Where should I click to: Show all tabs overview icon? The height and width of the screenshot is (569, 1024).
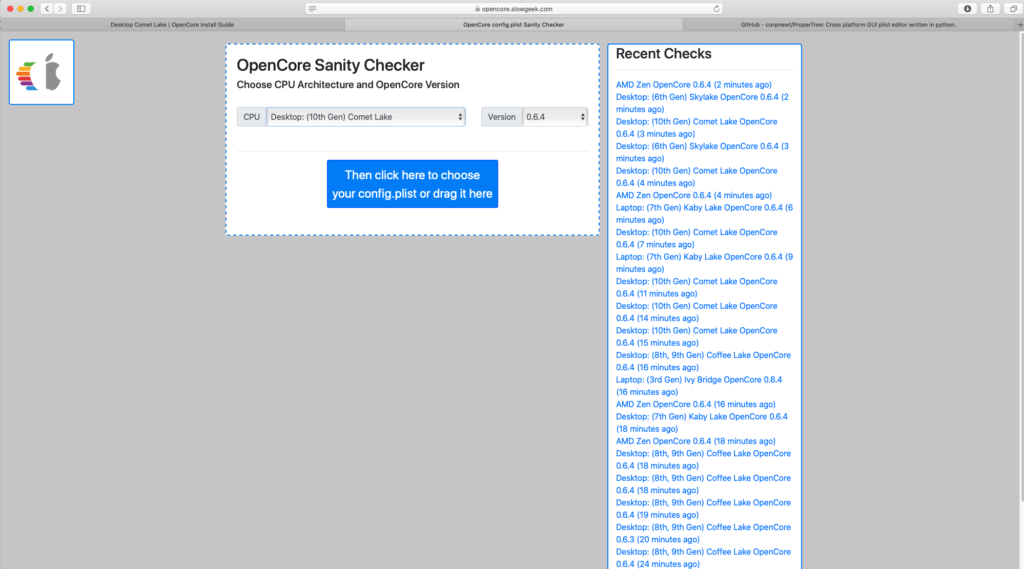tap(1013, 8)
